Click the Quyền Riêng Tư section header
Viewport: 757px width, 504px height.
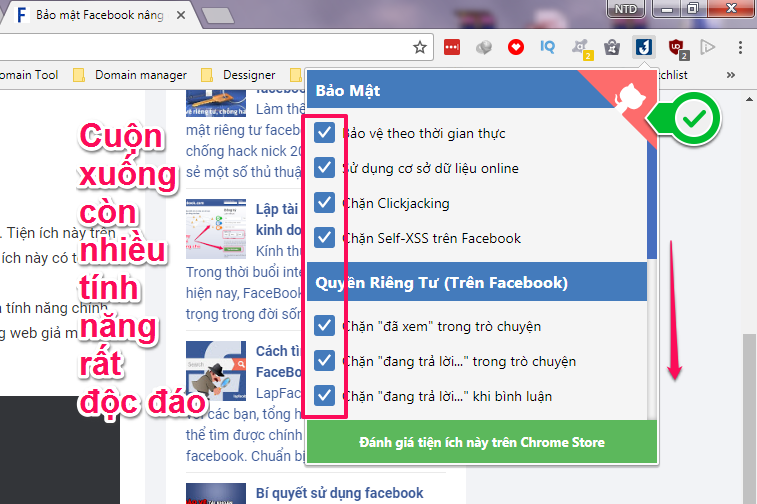tap(477, 282)
